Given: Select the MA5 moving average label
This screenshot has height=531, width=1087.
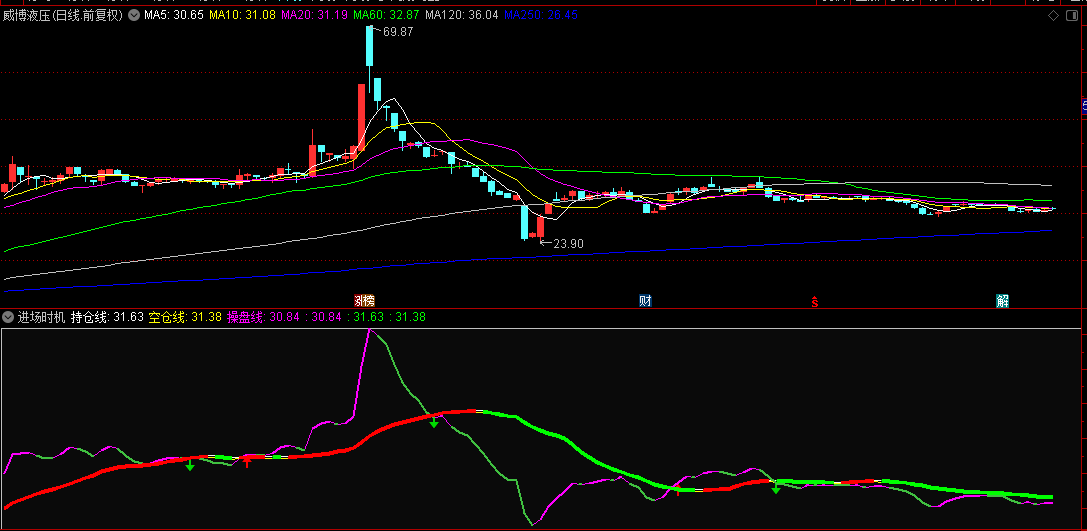Looking at the screenshot, I should coord(174,16).
